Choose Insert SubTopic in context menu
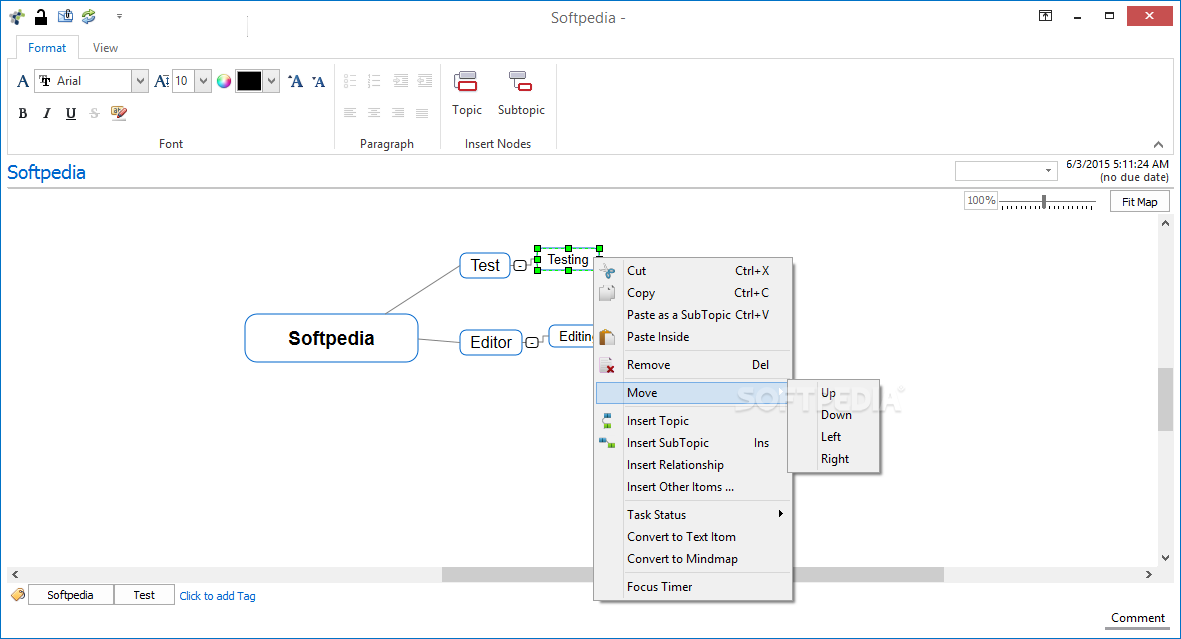Image resolution: width=1181 pixels, height=639 pixels. click(x=694, y=443)
